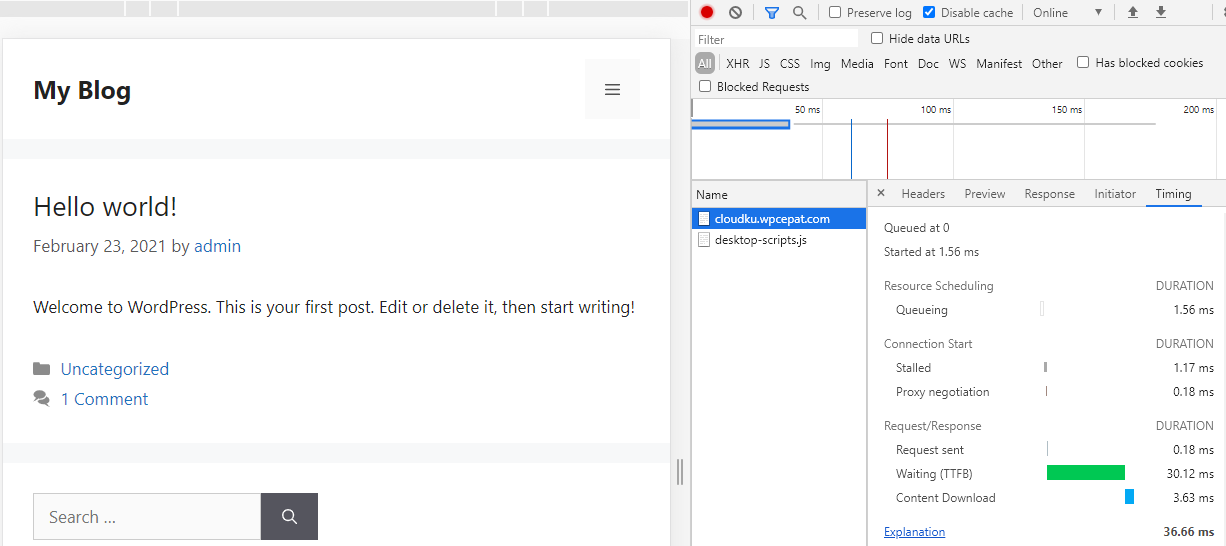This screenshot has height=546, width=1226.
Task: Open the blog hamburger menu
Action: pos(612,90)
